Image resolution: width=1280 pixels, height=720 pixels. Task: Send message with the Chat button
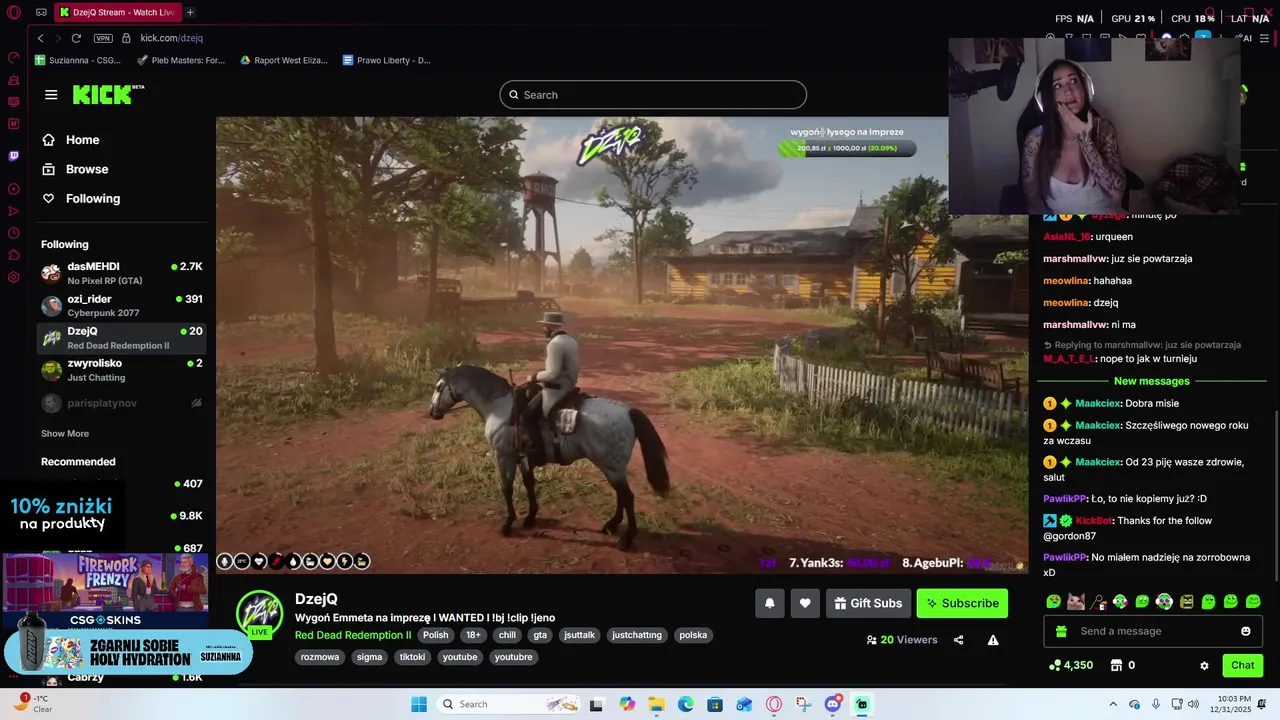1242,665
